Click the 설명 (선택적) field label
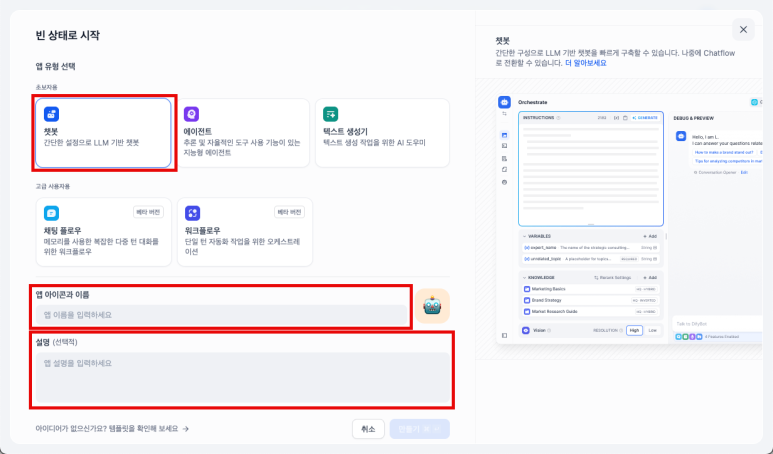 pyautogui.click(x=56, y=342)
